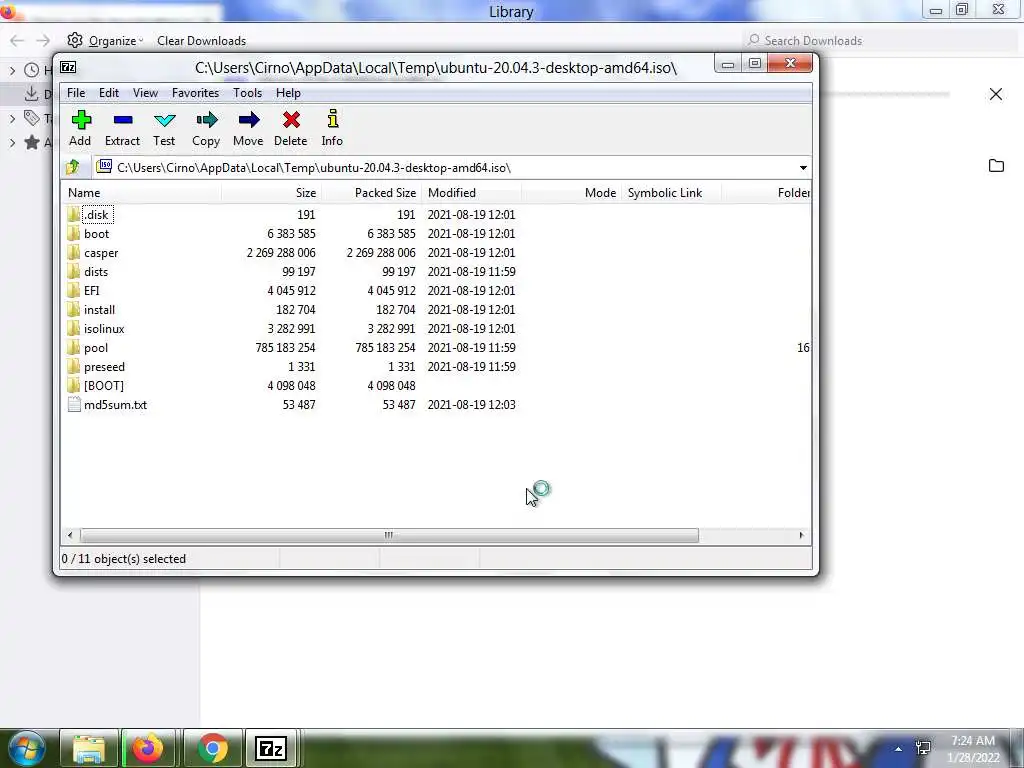Click the taskbar clock
This screenshot has width=1024, height=768.
point(973,749)
